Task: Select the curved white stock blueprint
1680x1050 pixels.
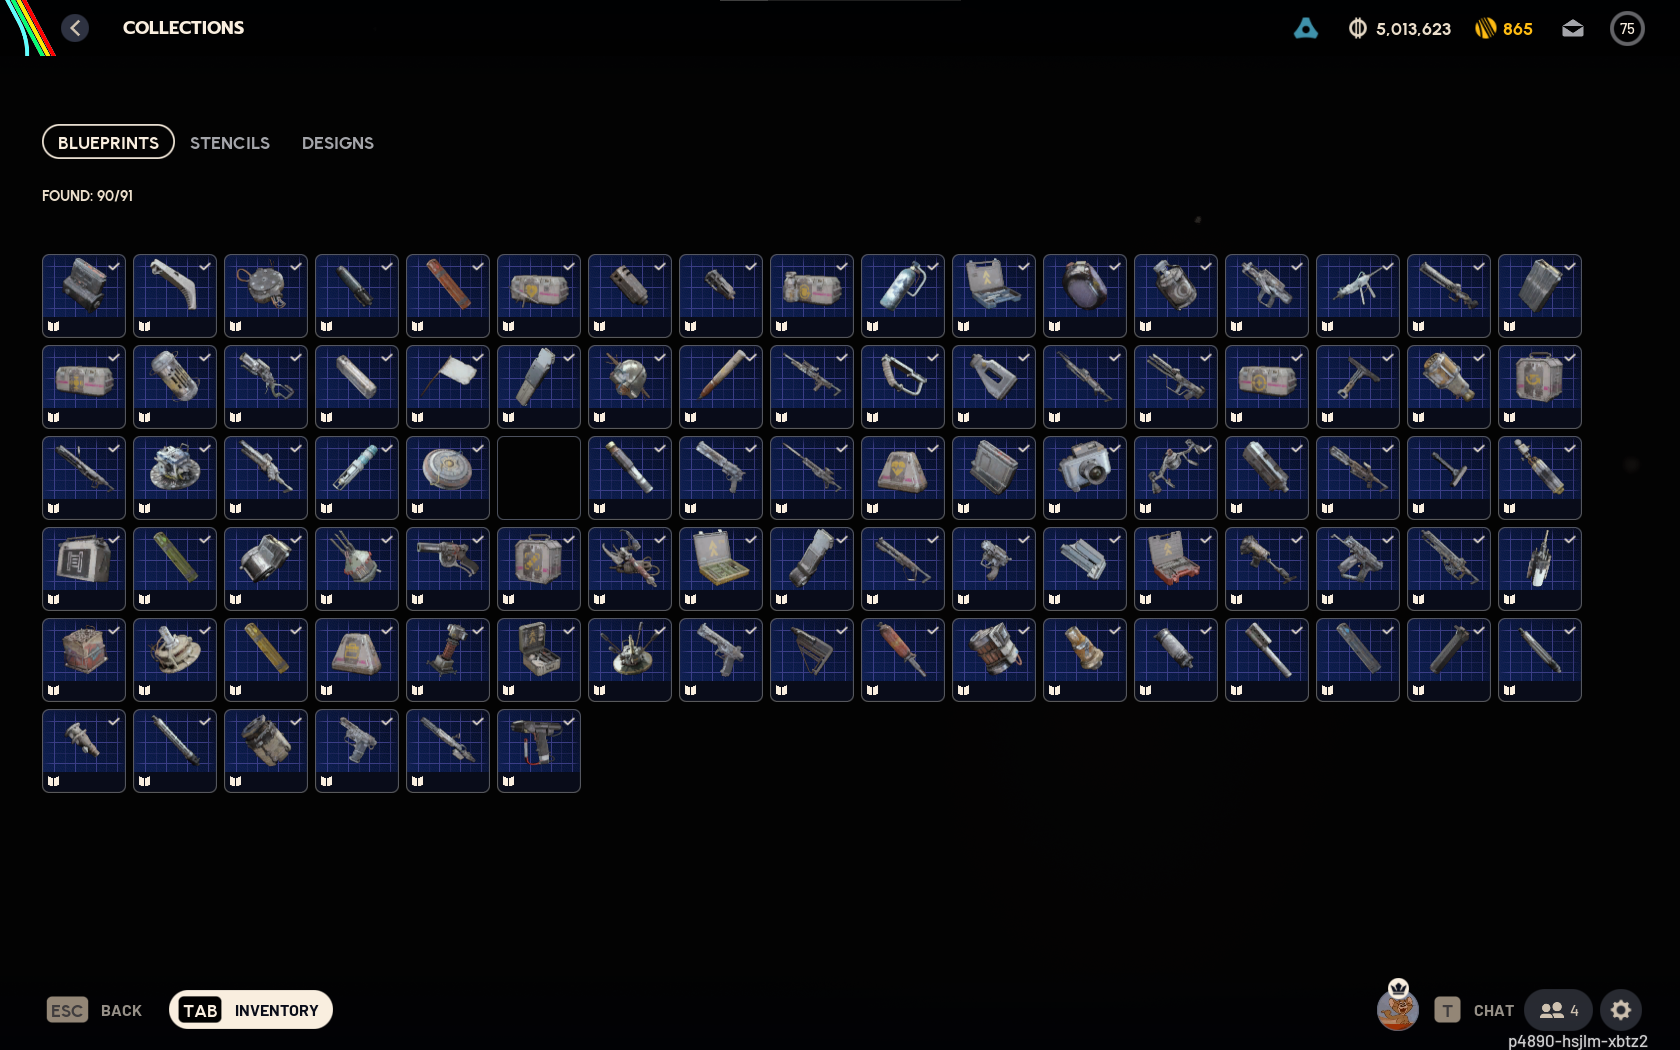Action: click(x=175, y=296)
